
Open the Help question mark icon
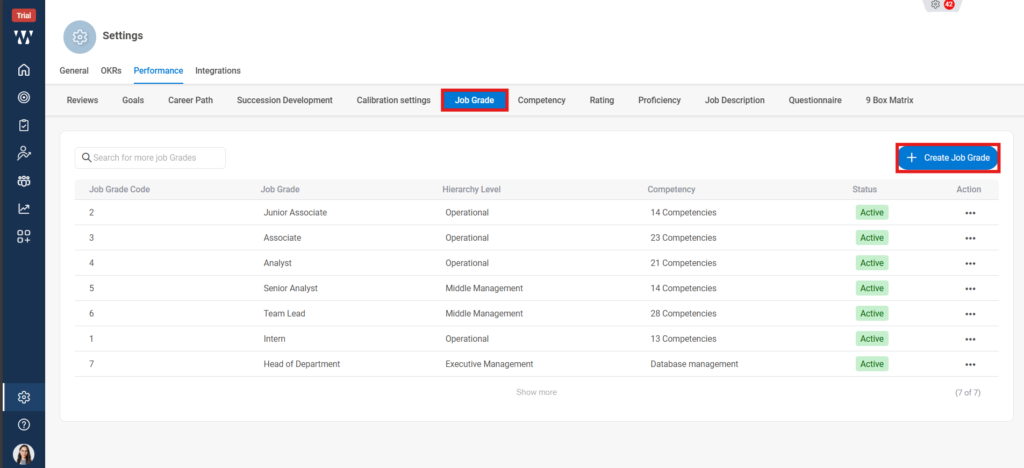[24, 425]
